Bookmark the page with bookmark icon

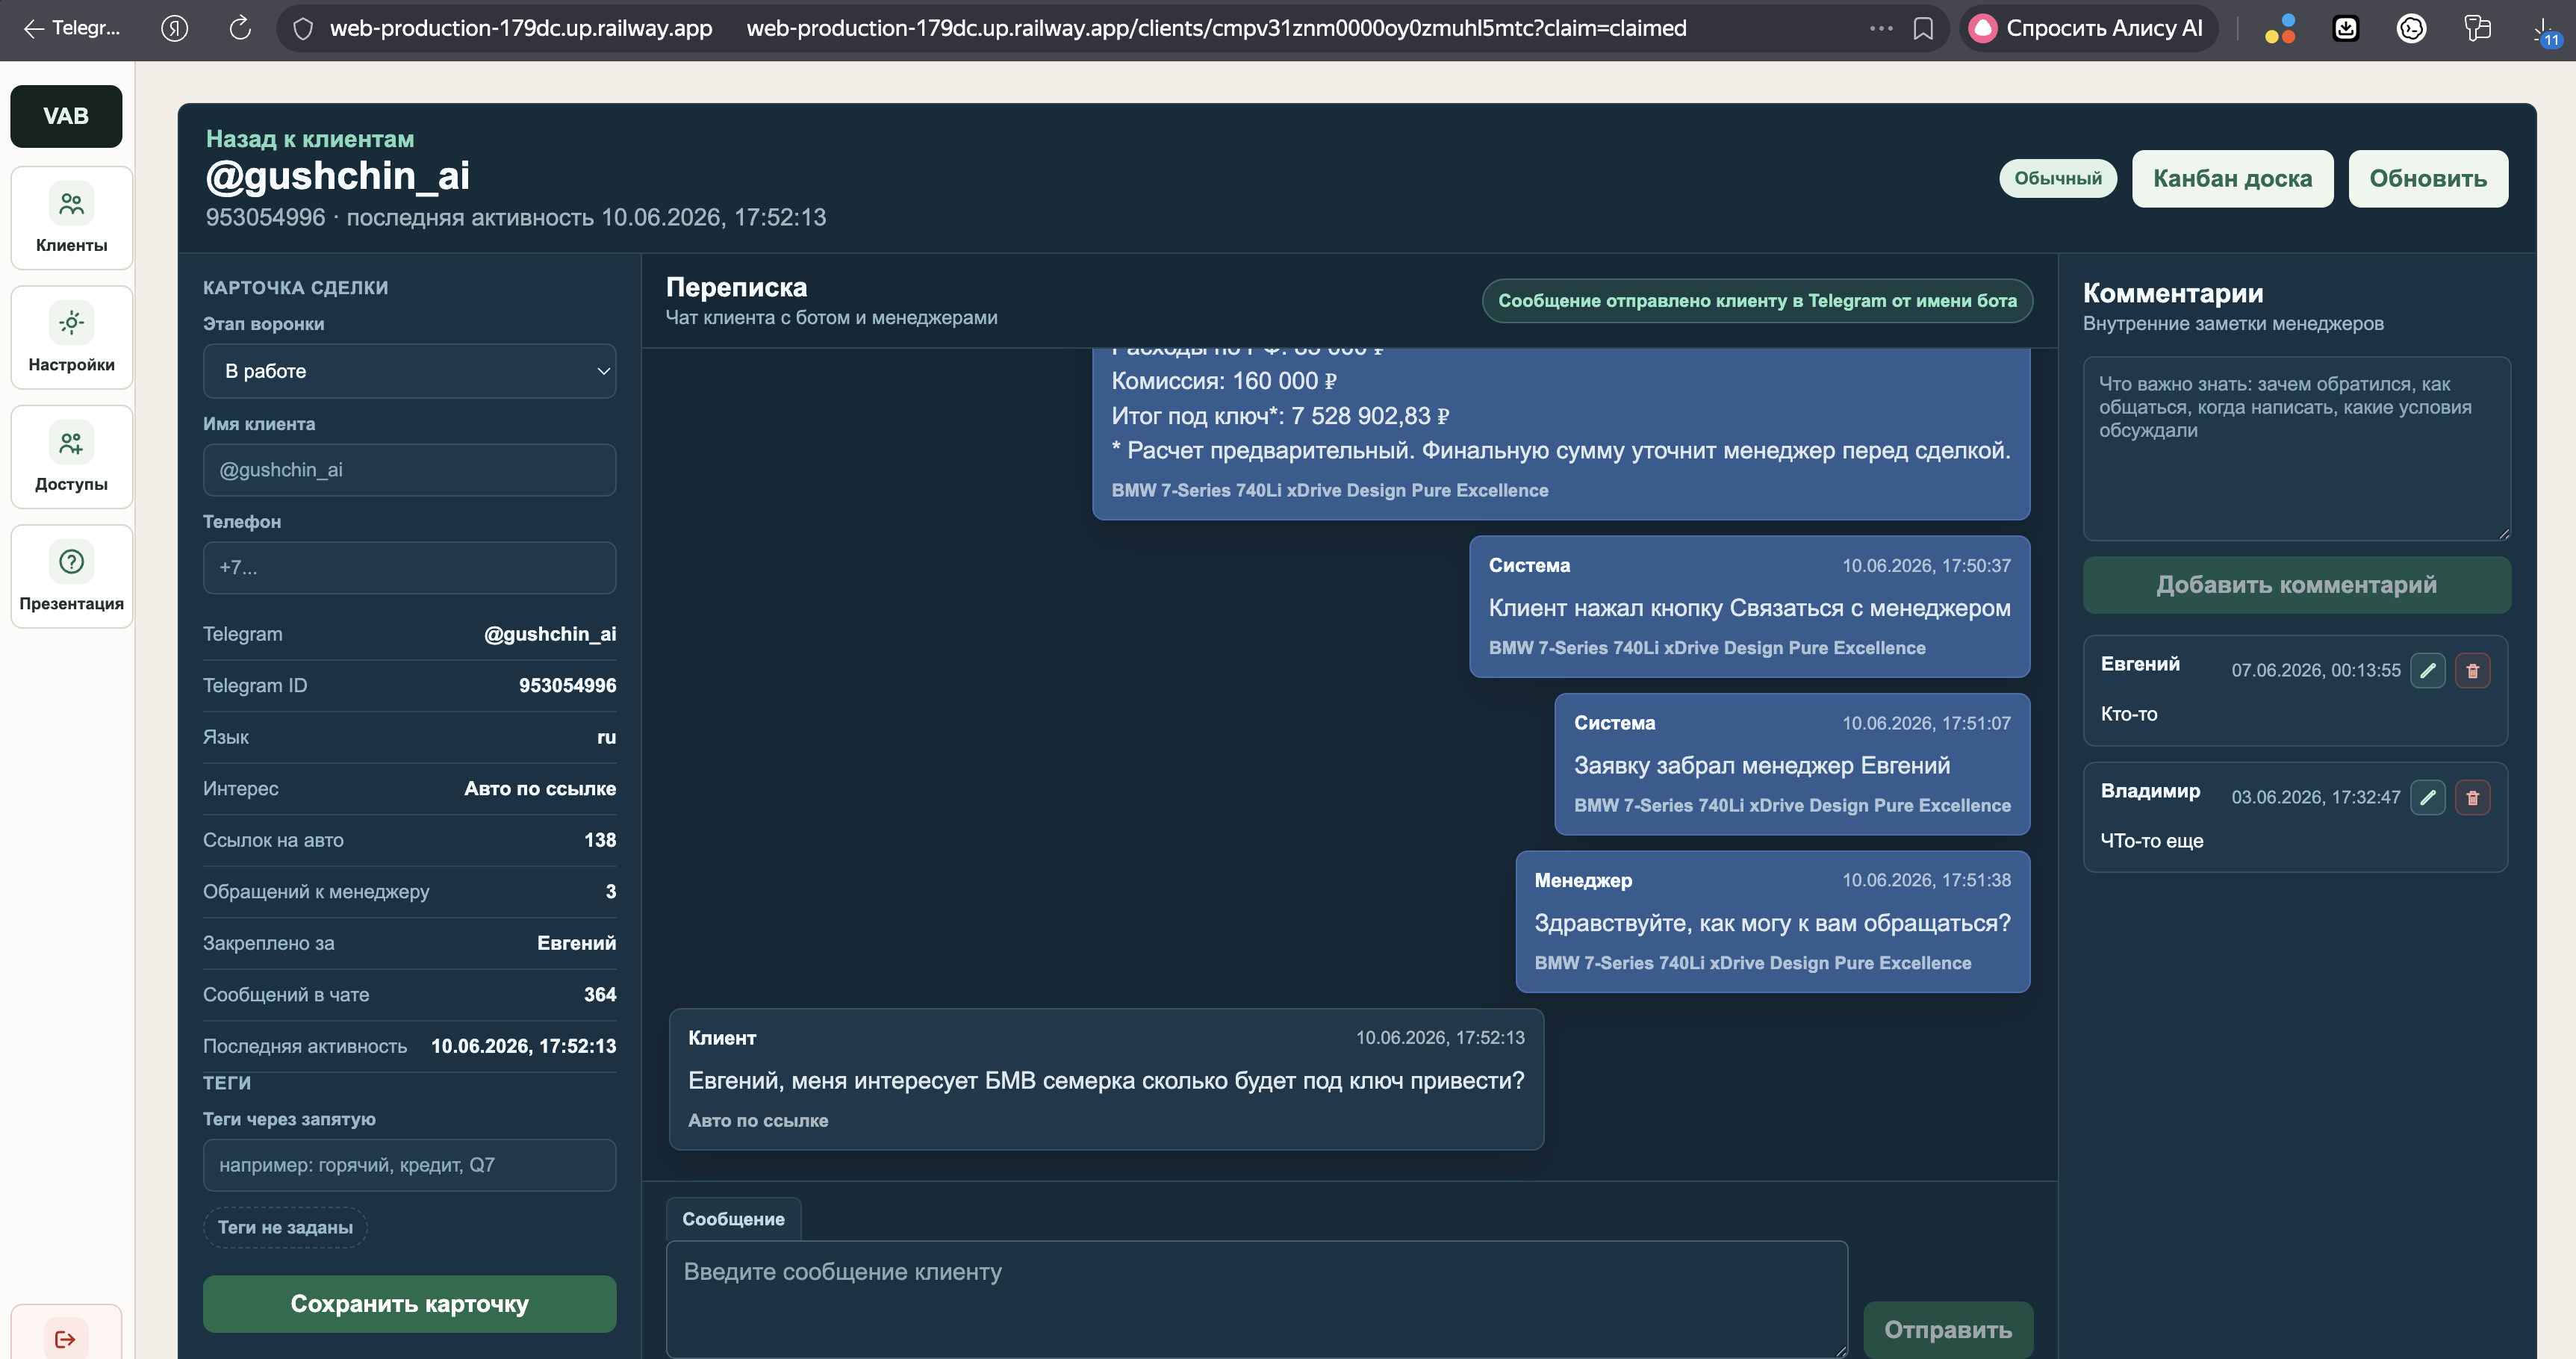pos(1923,28)
